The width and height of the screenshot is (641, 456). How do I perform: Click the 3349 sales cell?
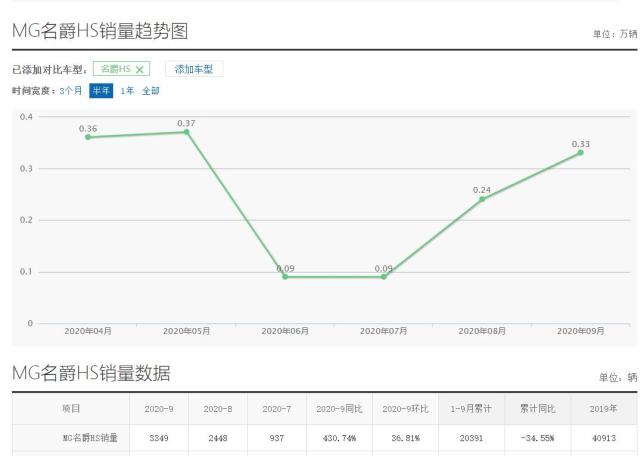[x=159, y=438]
